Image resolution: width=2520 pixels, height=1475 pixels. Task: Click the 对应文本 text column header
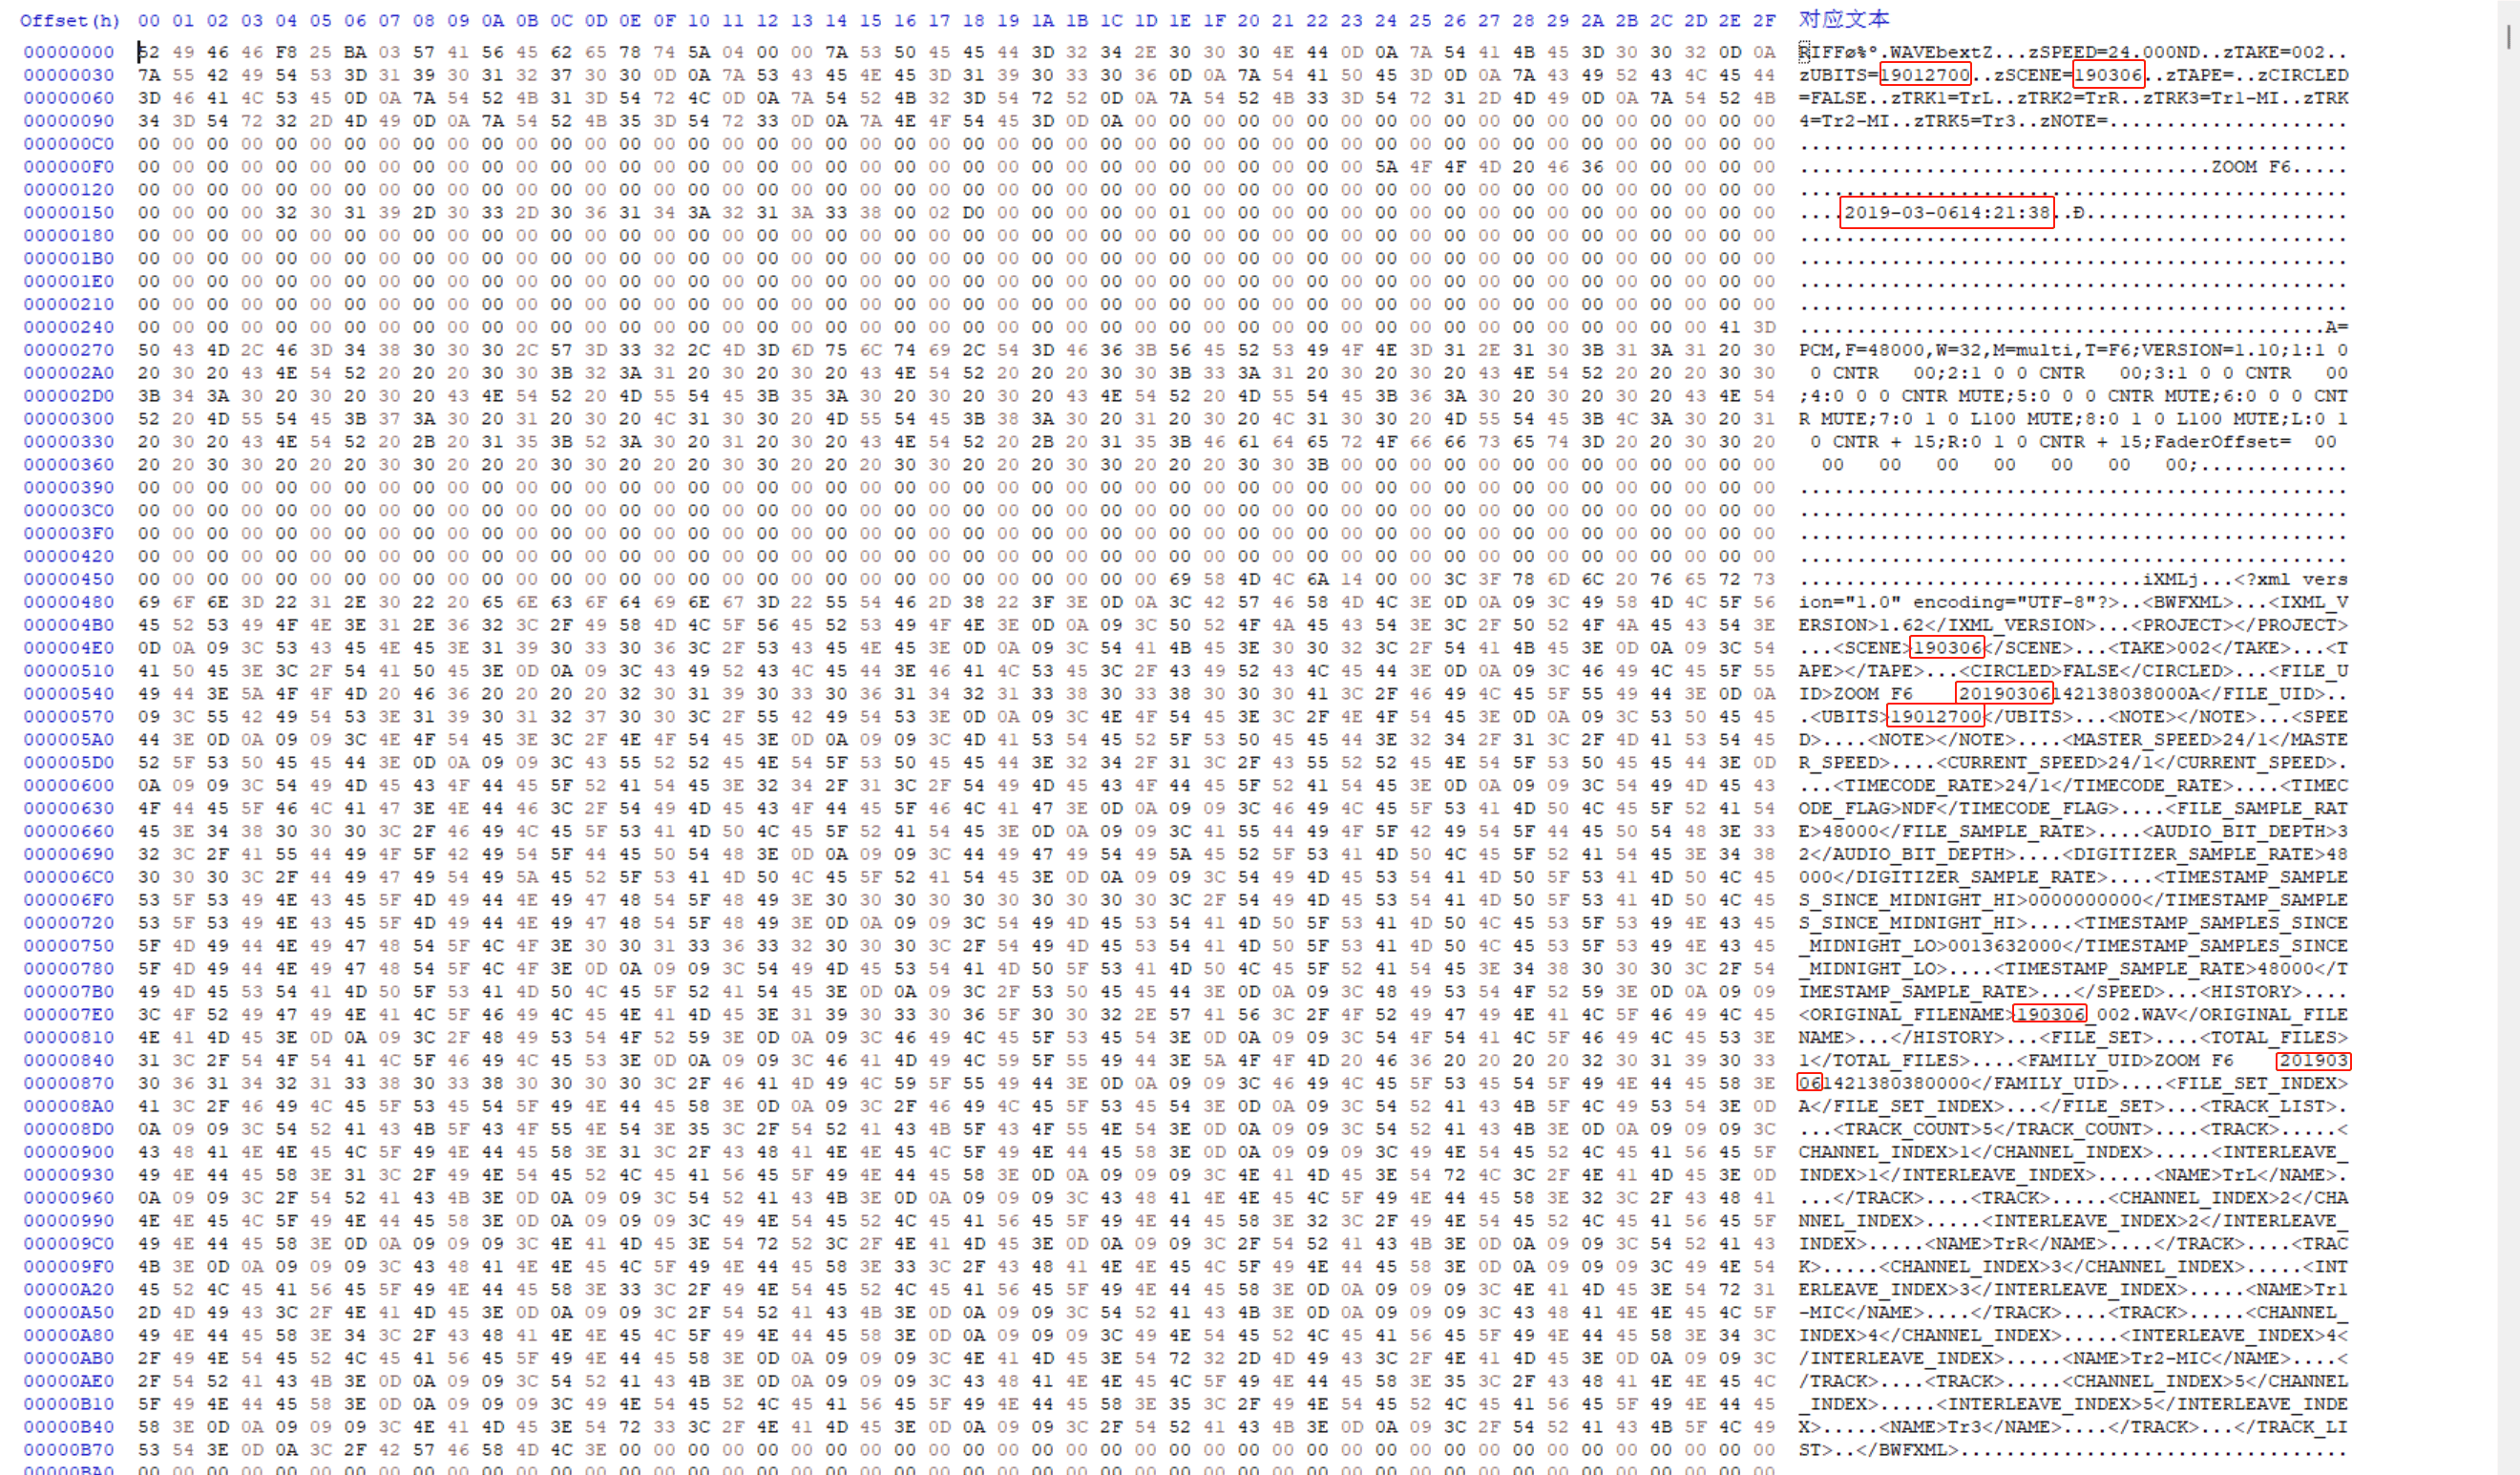click(1843, 19)
